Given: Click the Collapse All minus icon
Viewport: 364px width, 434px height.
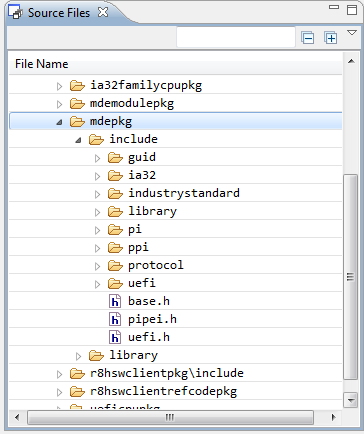Looking at the screenshot, I should (x=307, y=38).
